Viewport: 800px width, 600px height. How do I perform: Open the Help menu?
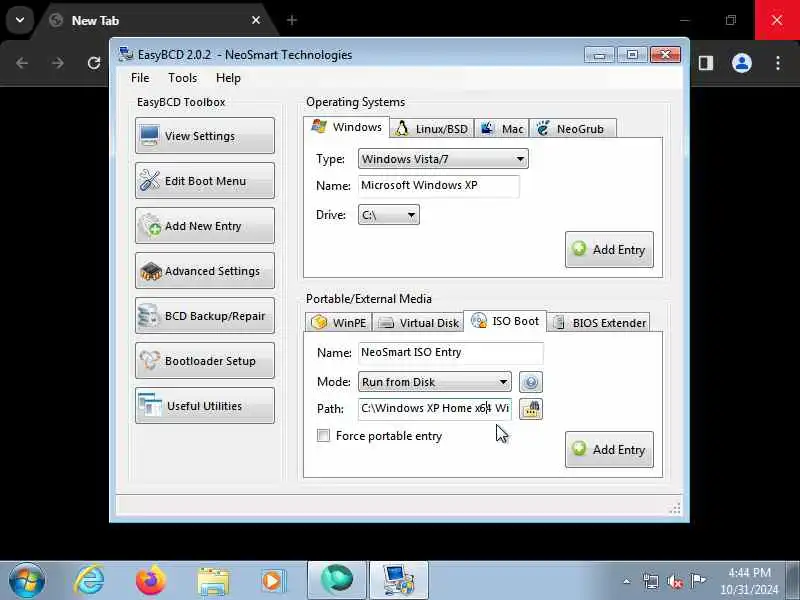[228, 78]
